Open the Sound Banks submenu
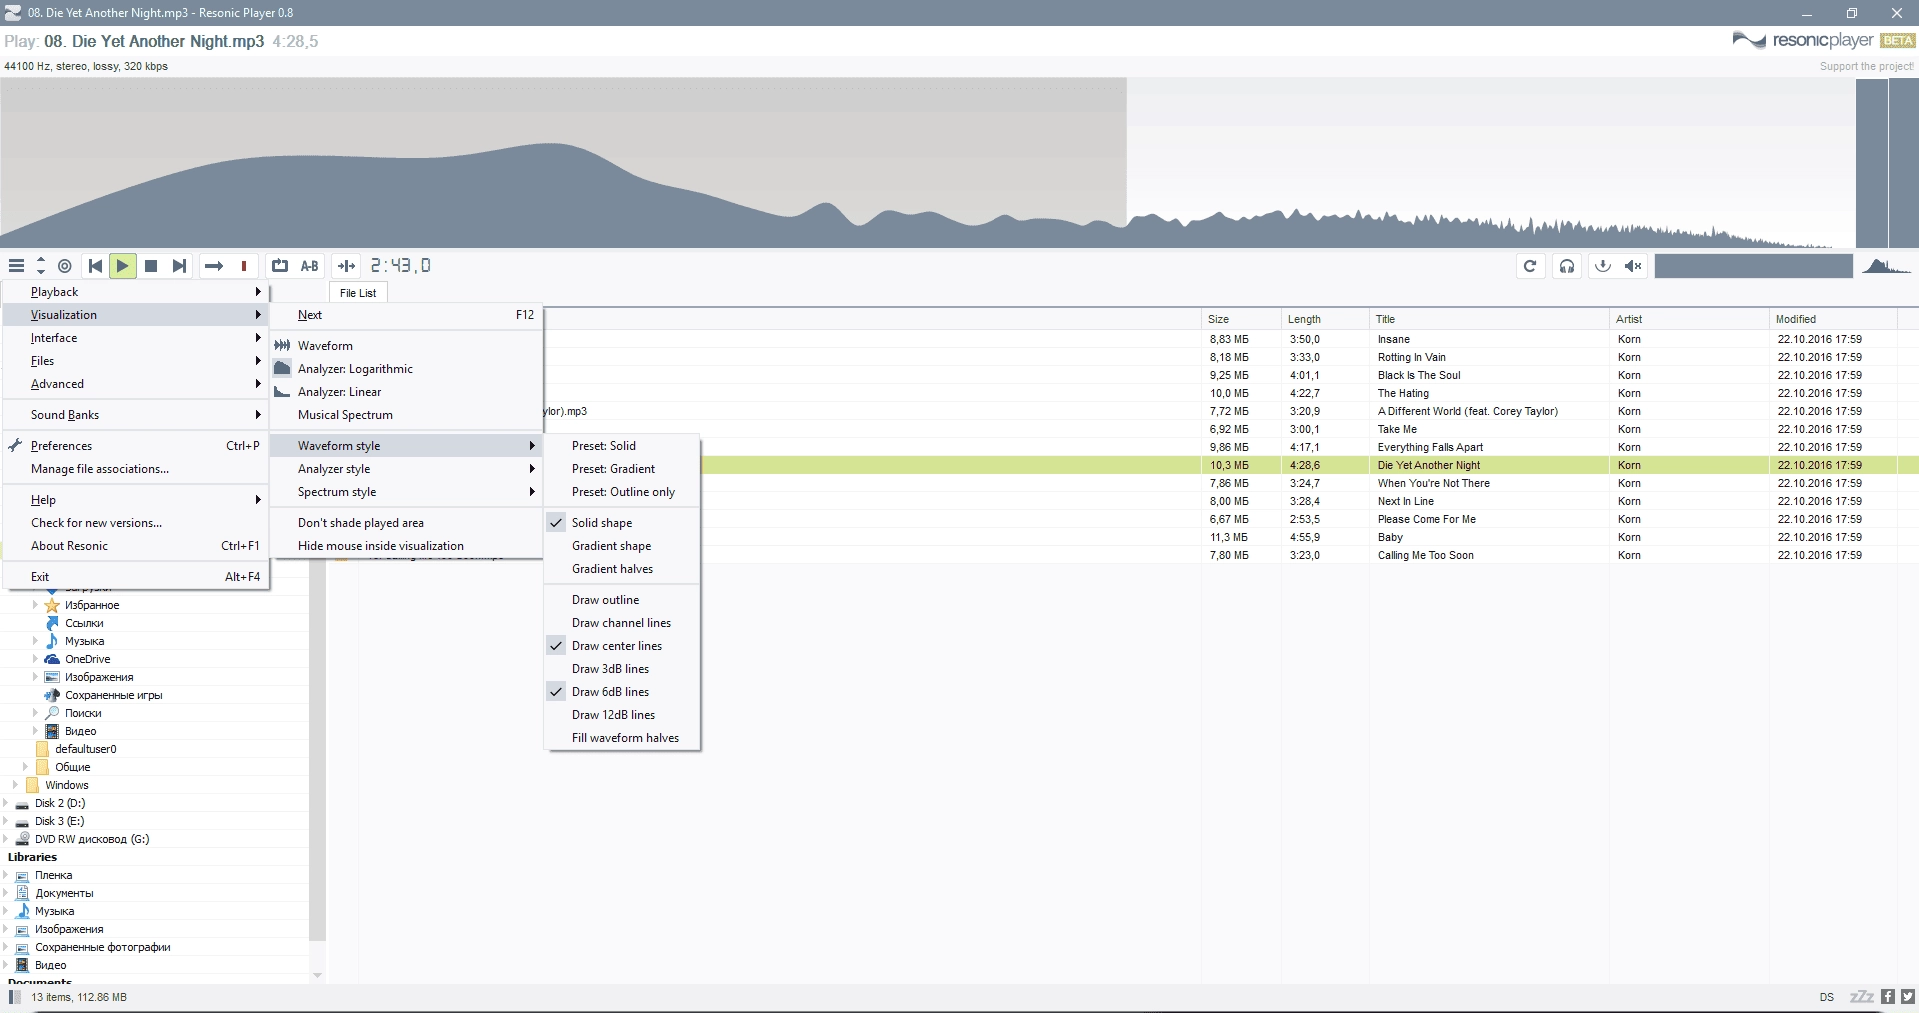 136,415
